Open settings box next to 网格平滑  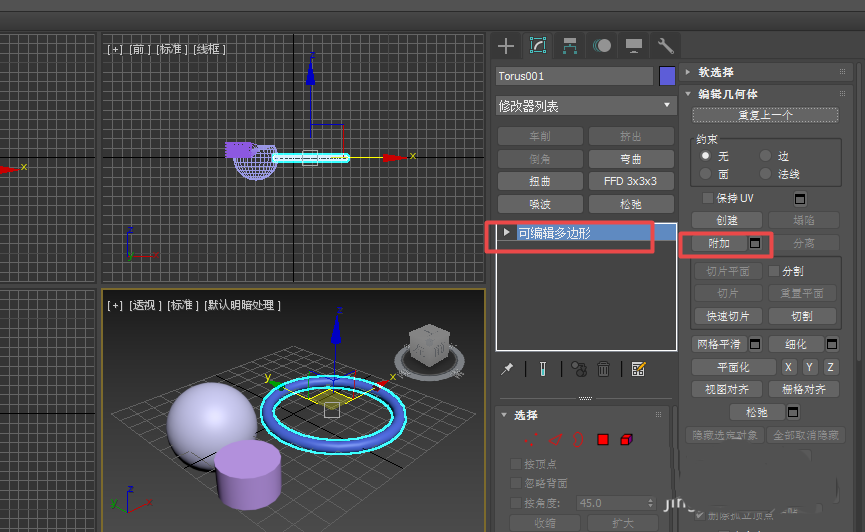tap(755, 344)
